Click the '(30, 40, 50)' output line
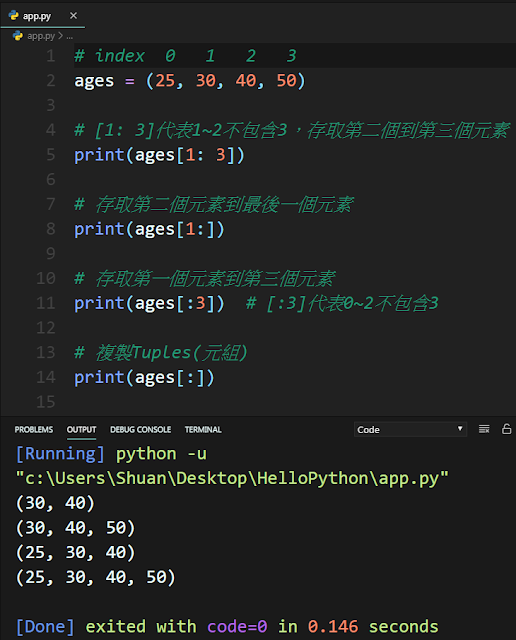516x640 pixels. [76, 528]
